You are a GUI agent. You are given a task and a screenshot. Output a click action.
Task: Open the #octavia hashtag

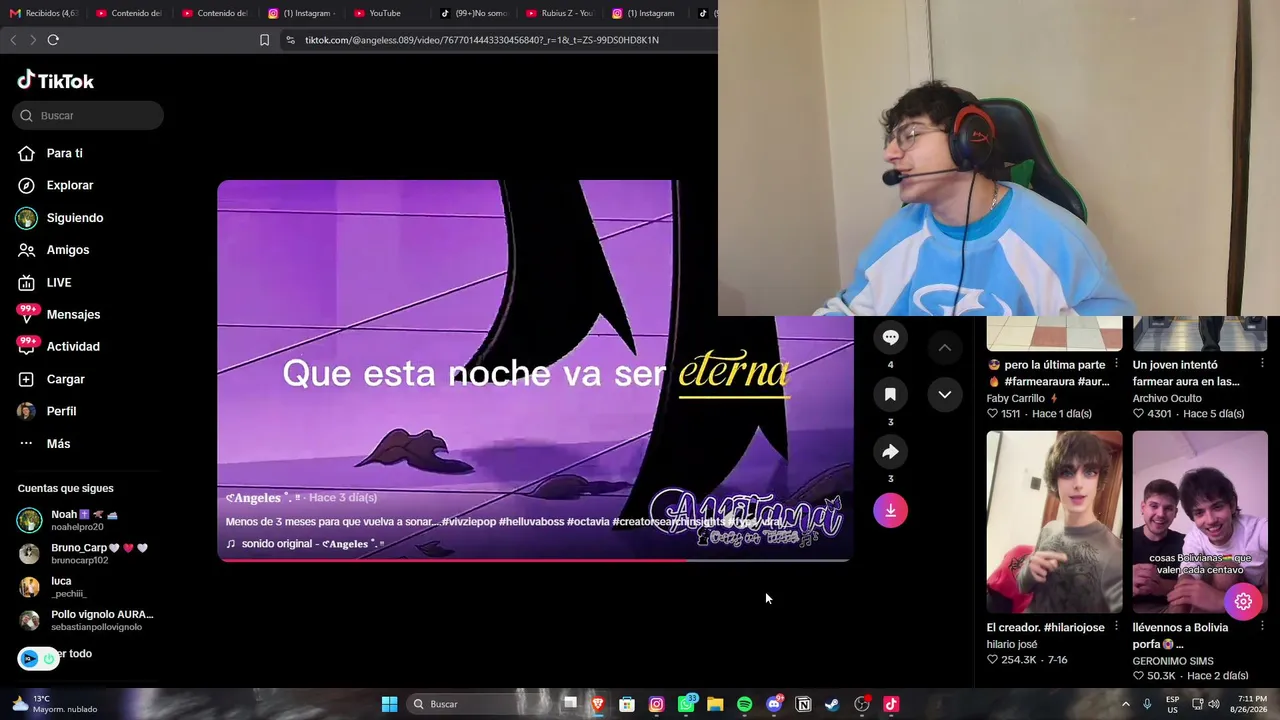tap(588, 522)
